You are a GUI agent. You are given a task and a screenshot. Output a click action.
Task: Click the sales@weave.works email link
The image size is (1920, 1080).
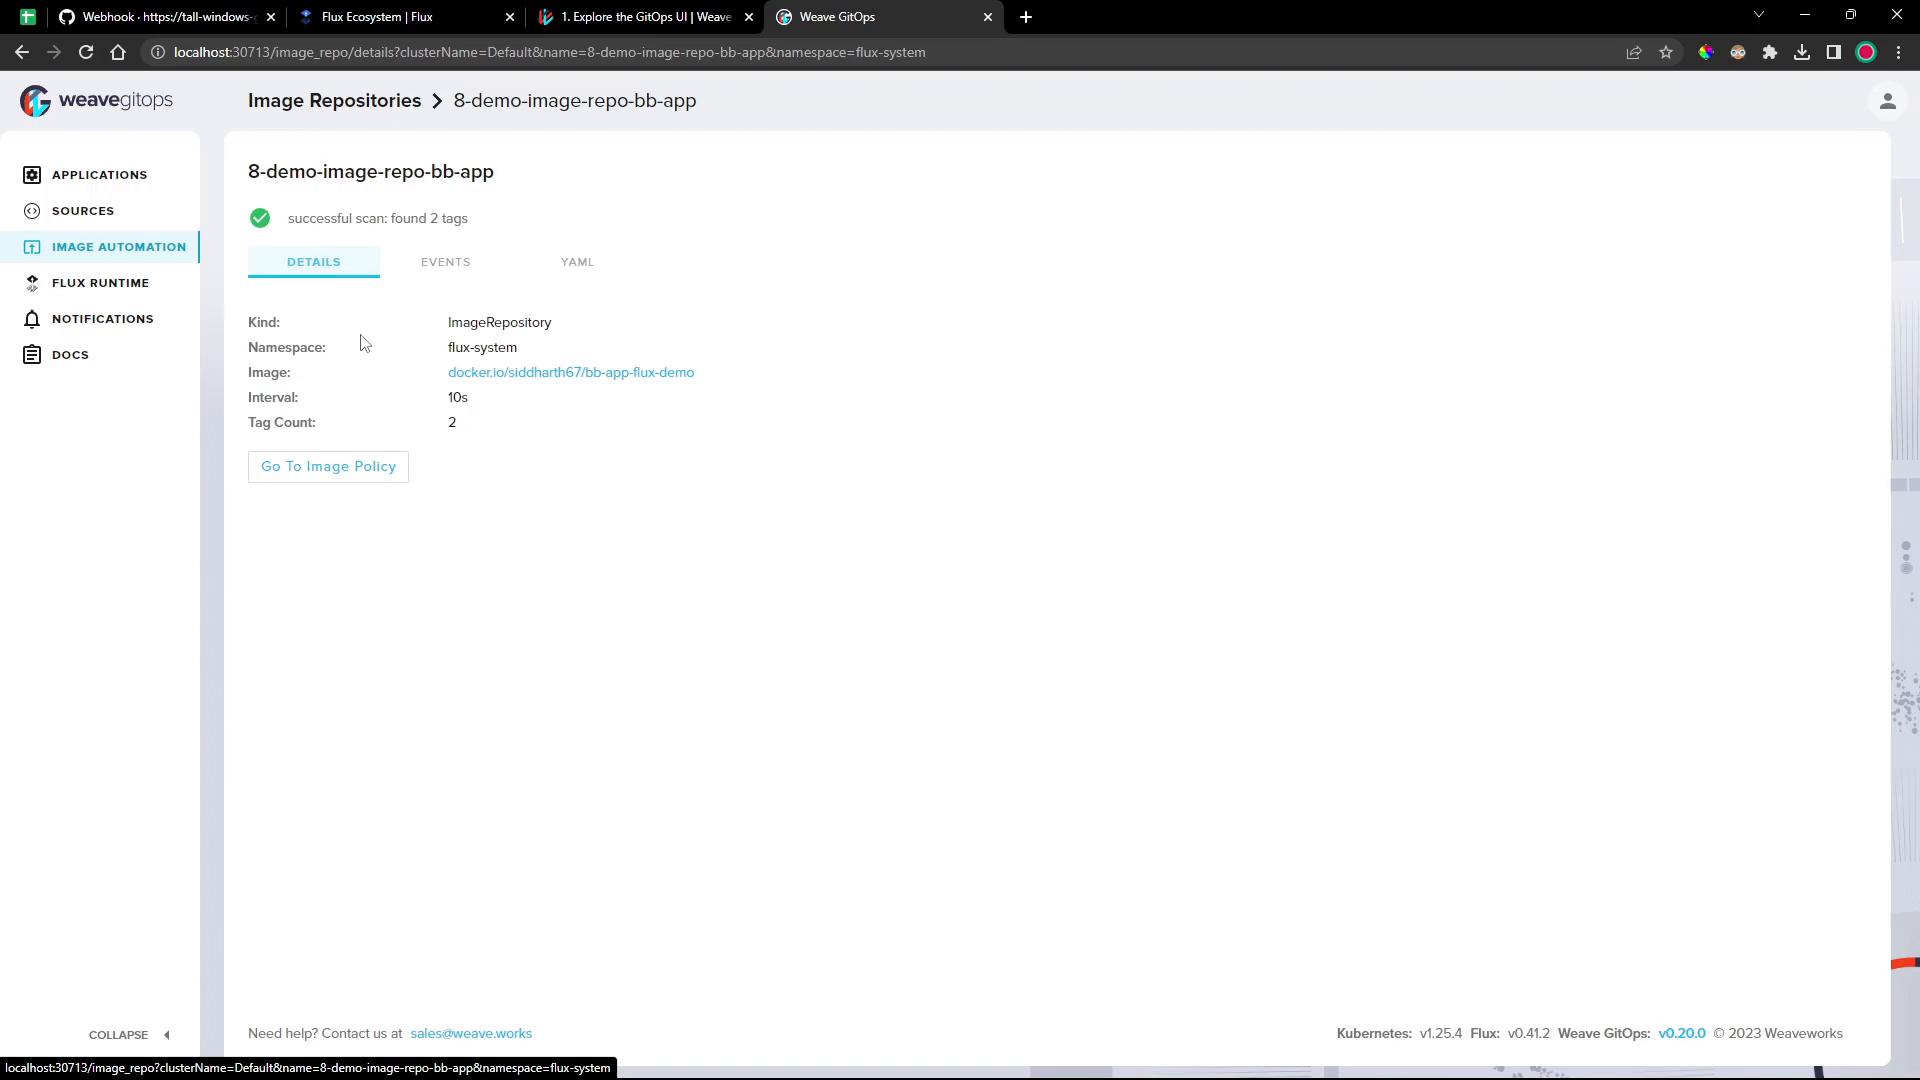coord(471,1034)
